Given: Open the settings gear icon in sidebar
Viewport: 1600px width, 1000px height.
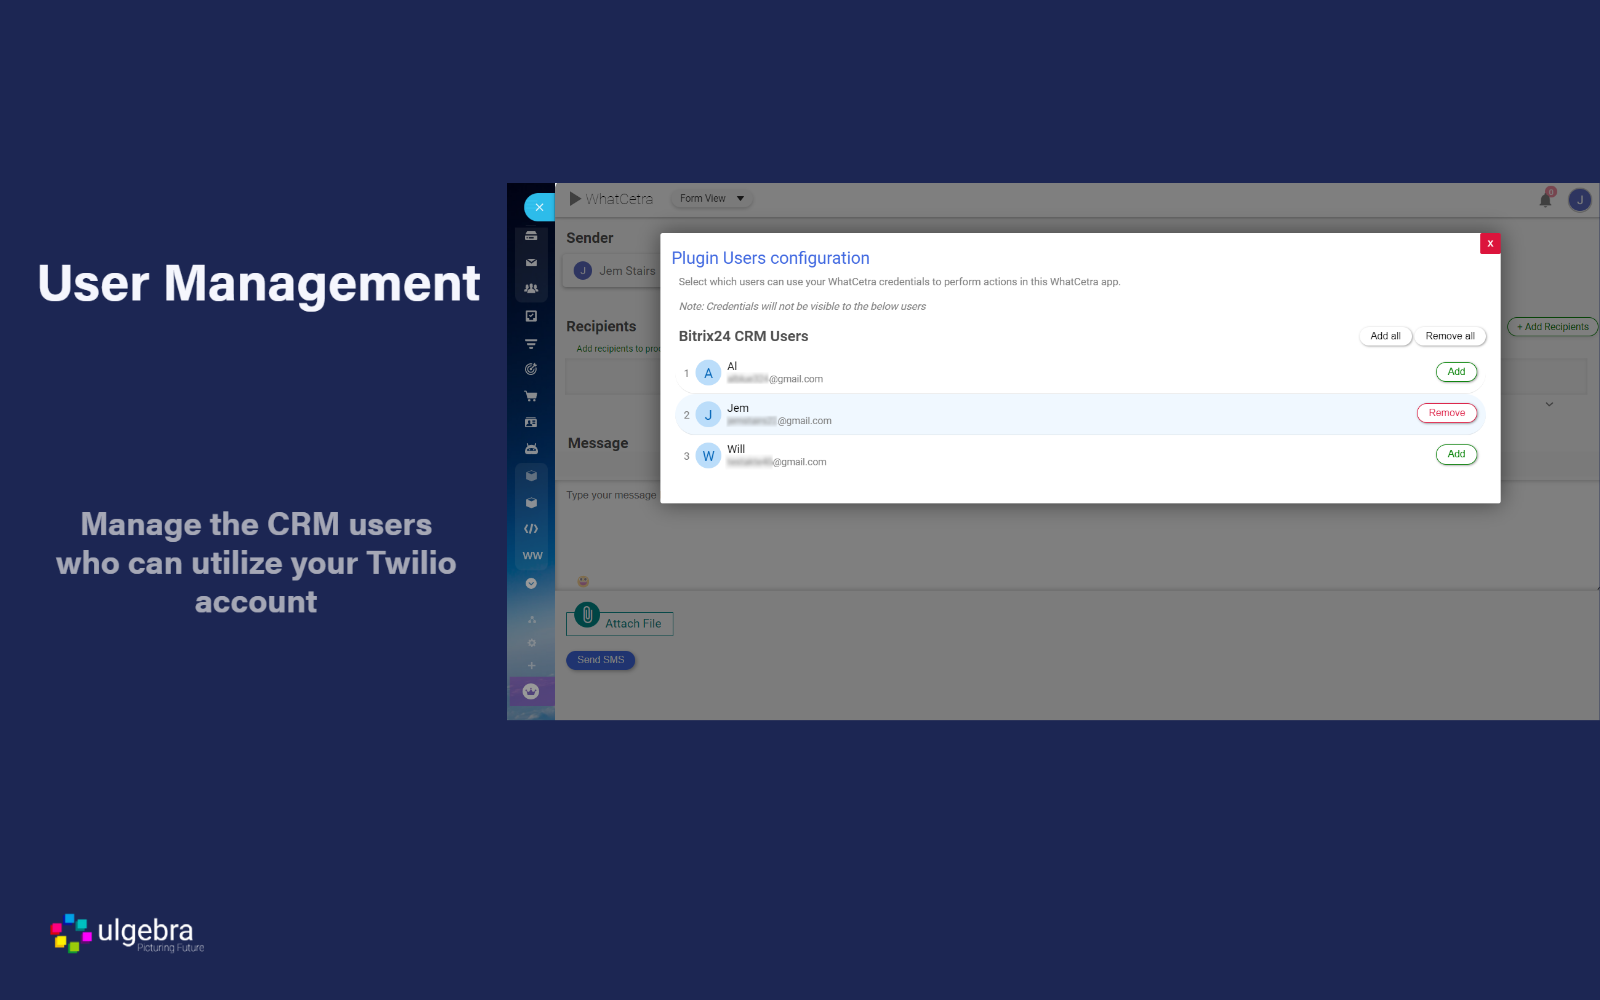Looking at the screenshot, I should point(532,643).
